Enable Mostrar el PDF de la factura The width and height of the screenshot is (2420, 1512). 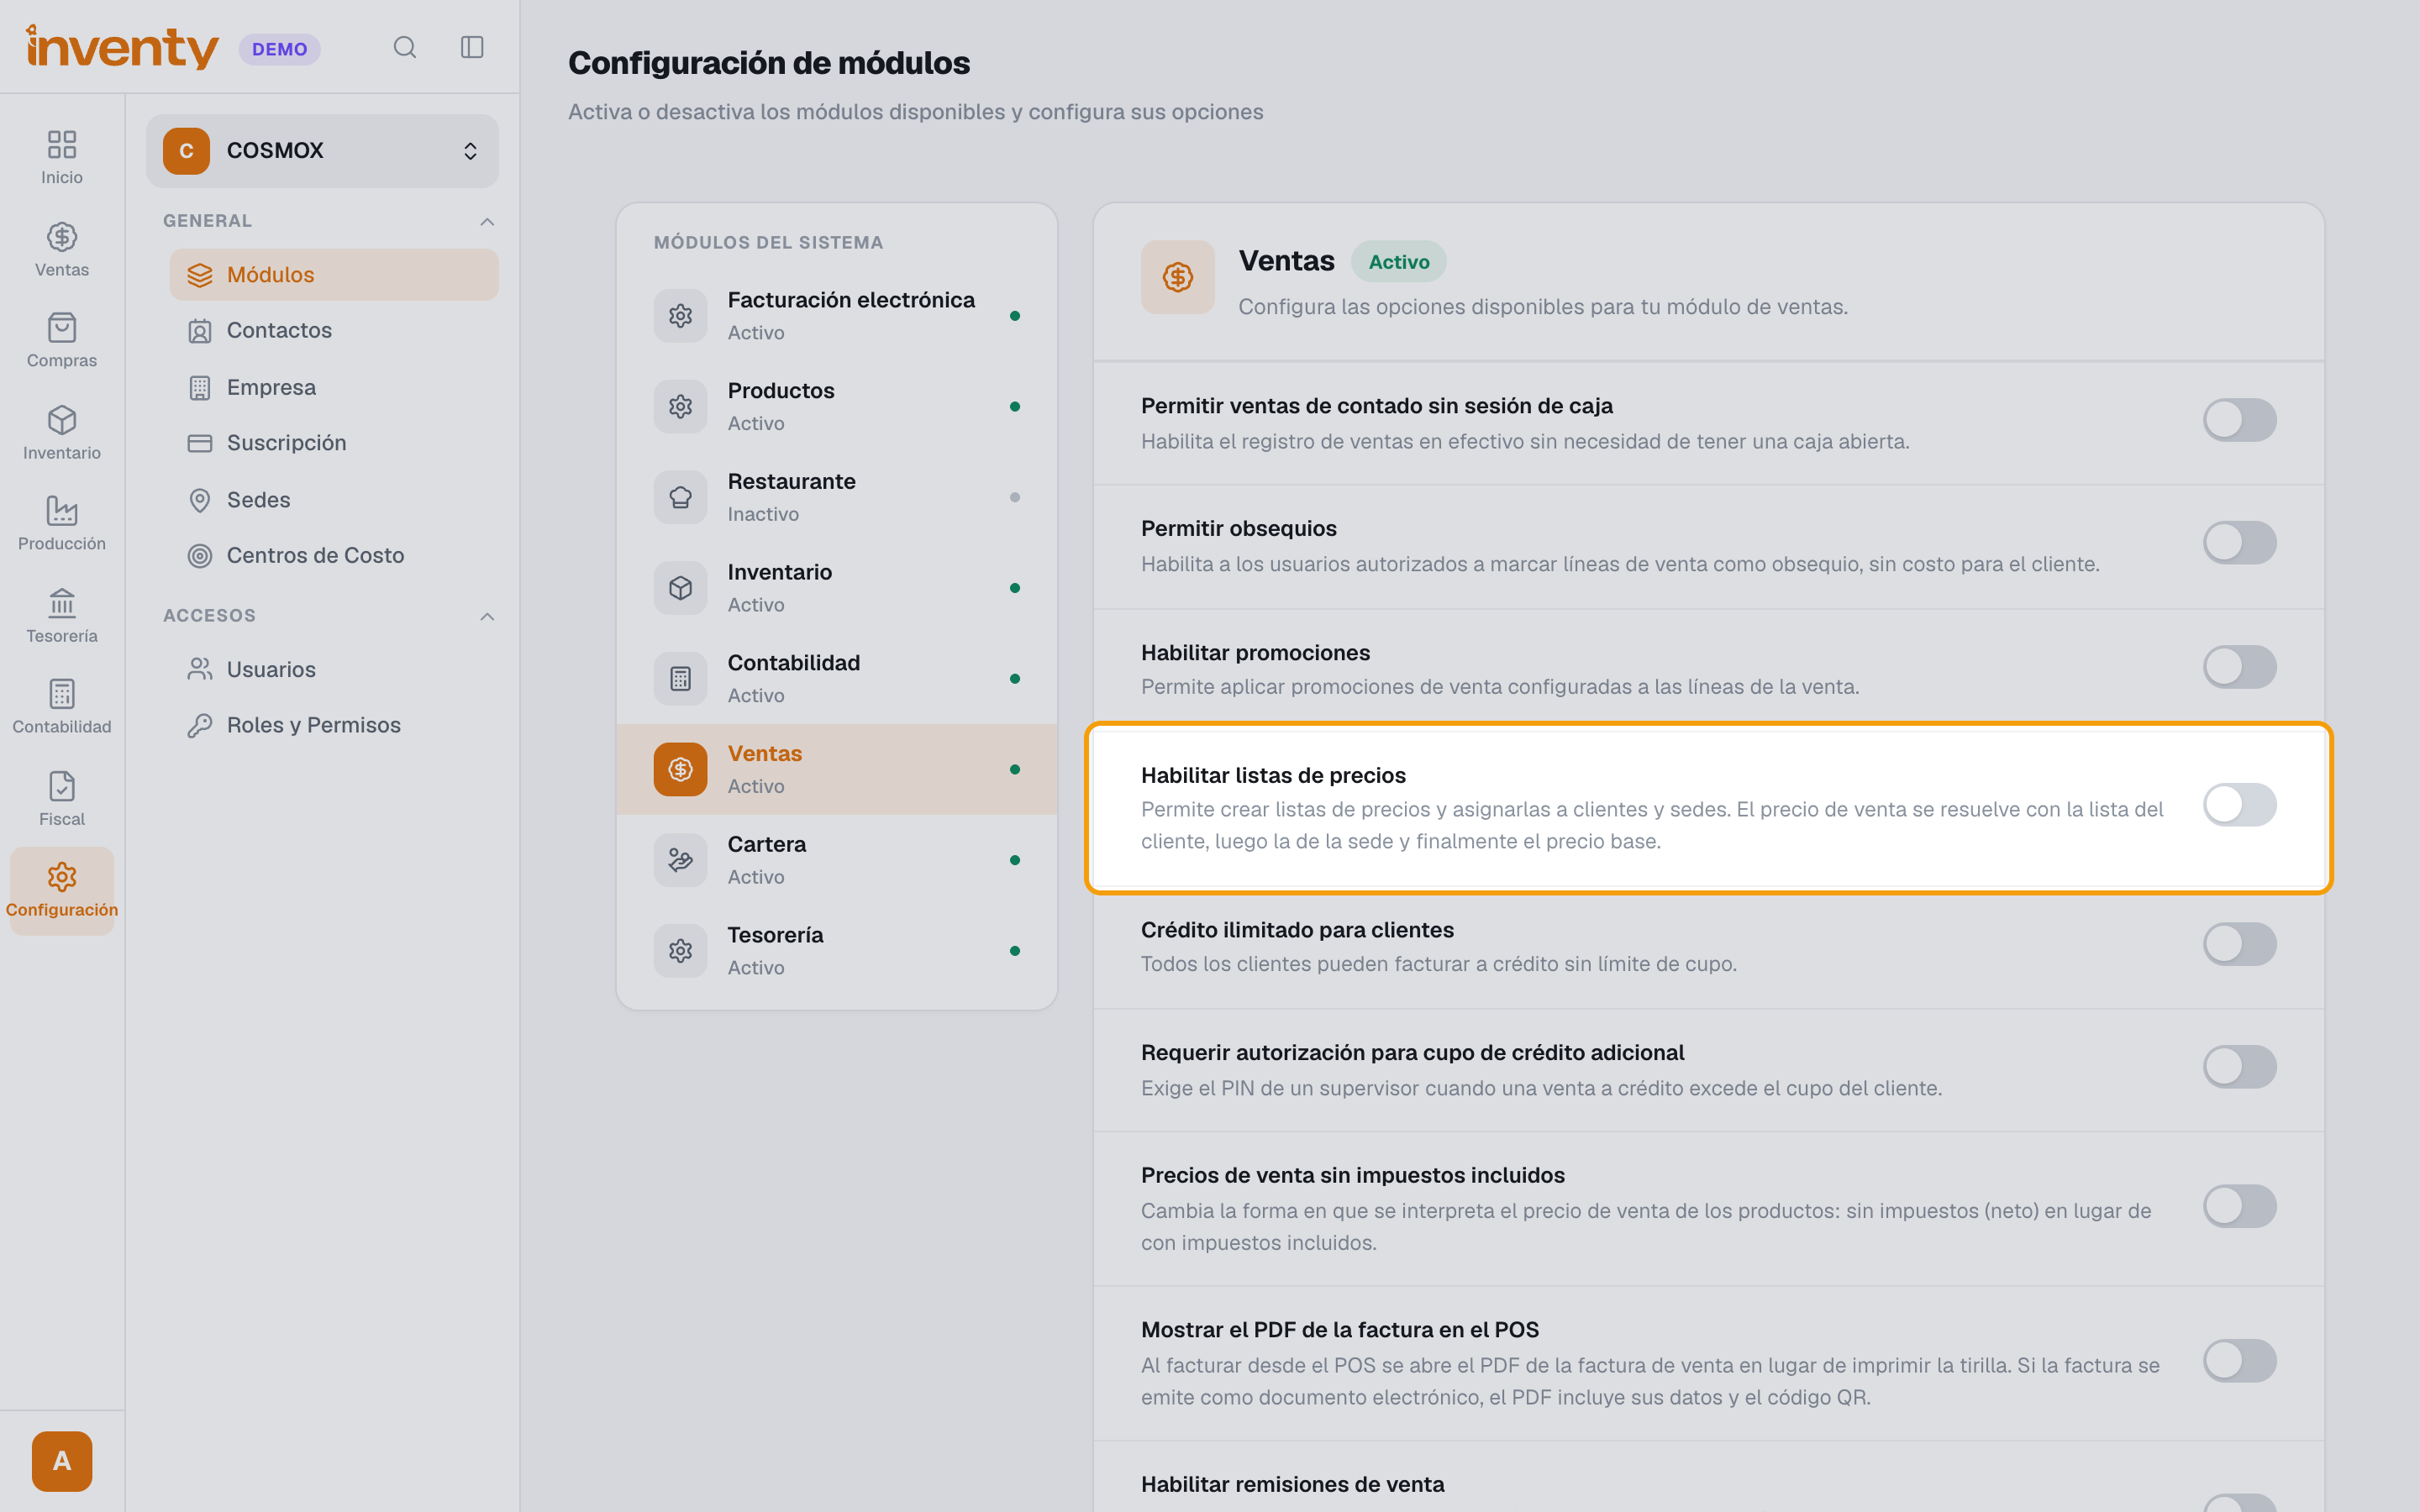pos(2239,1361)
